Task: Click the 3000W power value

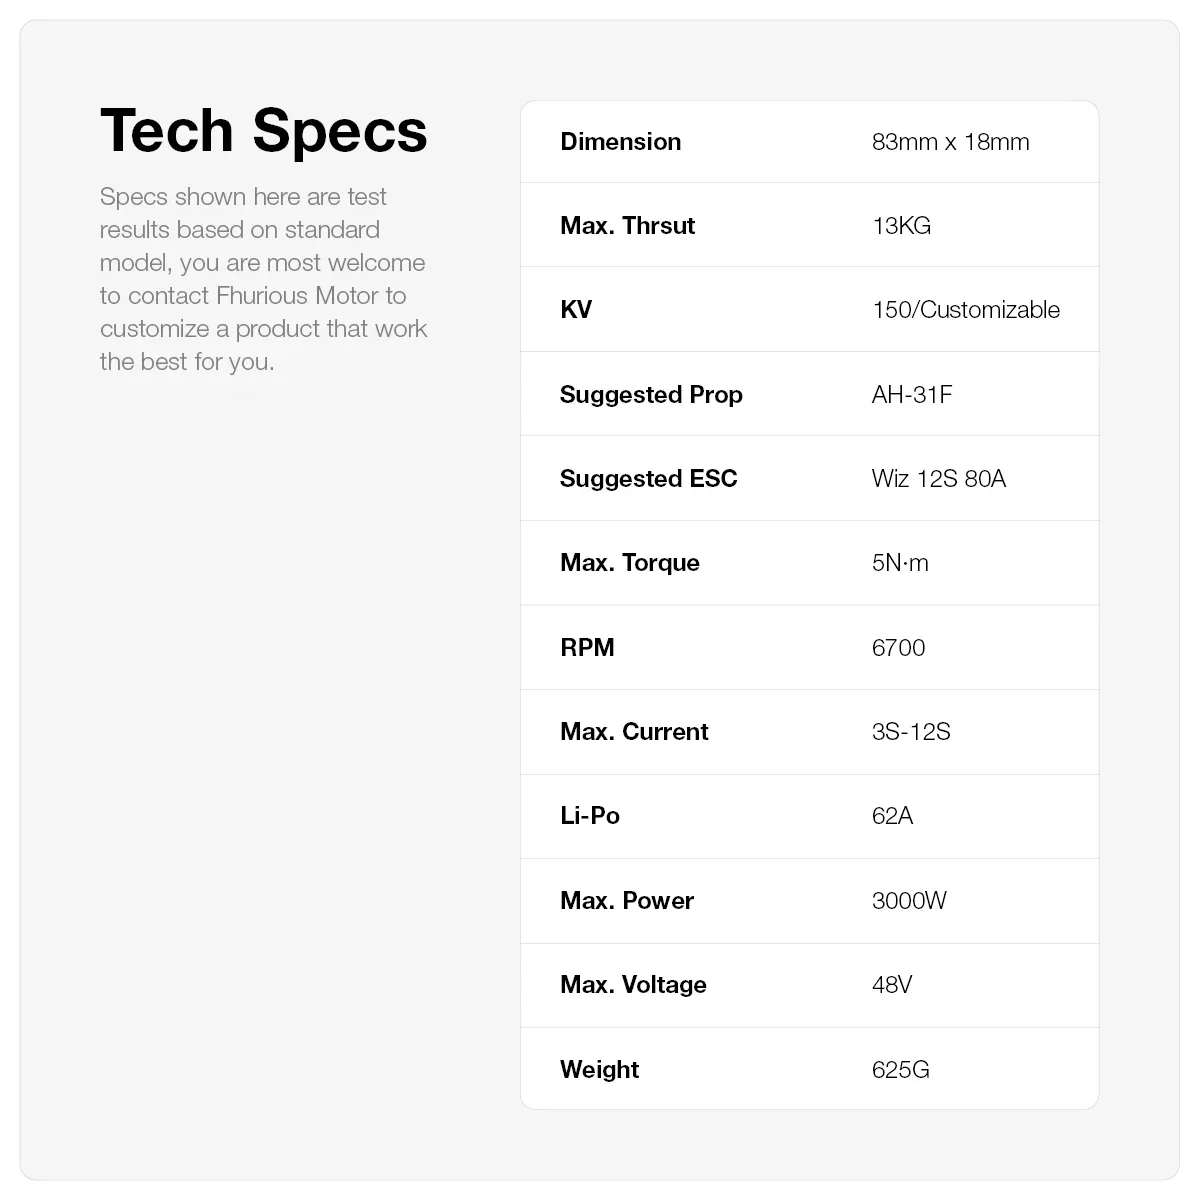Action: tap(908, 901)
